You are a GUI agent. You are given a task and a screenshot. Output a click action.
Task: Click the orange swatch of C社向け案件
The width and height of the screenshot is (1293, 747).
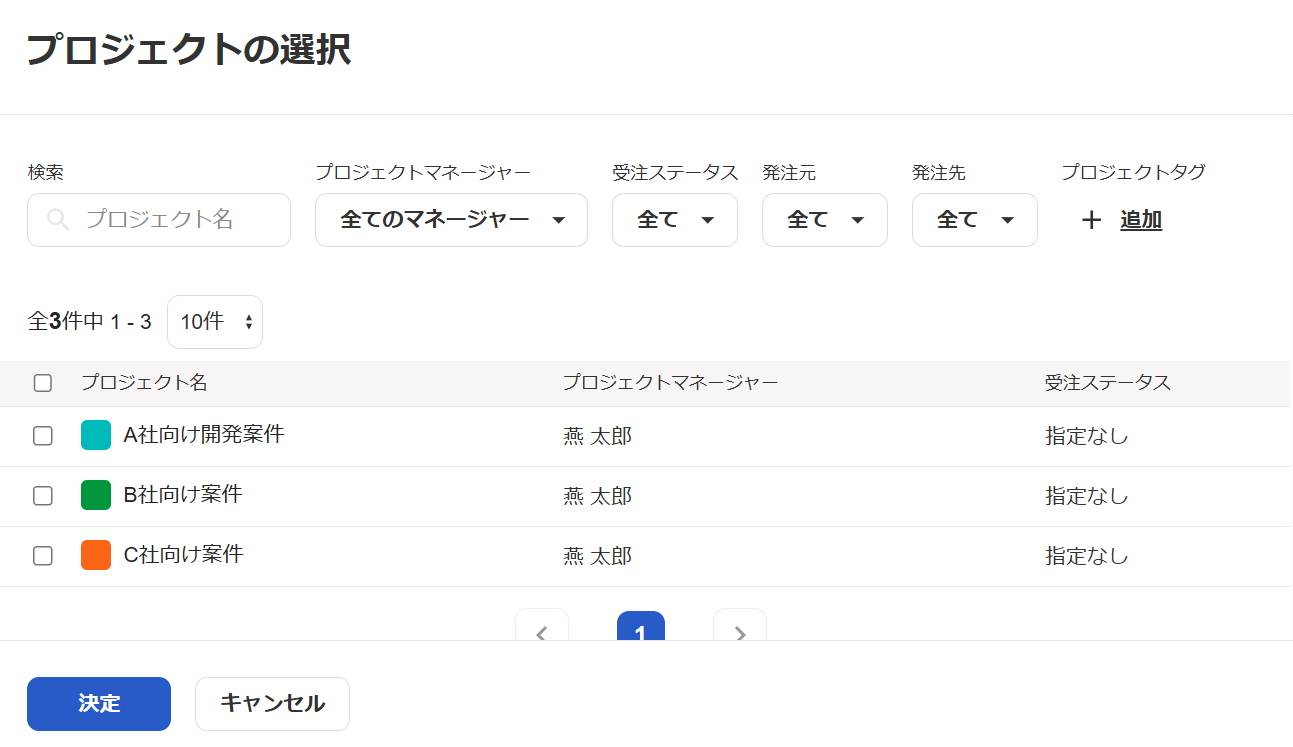pos(96,555)
